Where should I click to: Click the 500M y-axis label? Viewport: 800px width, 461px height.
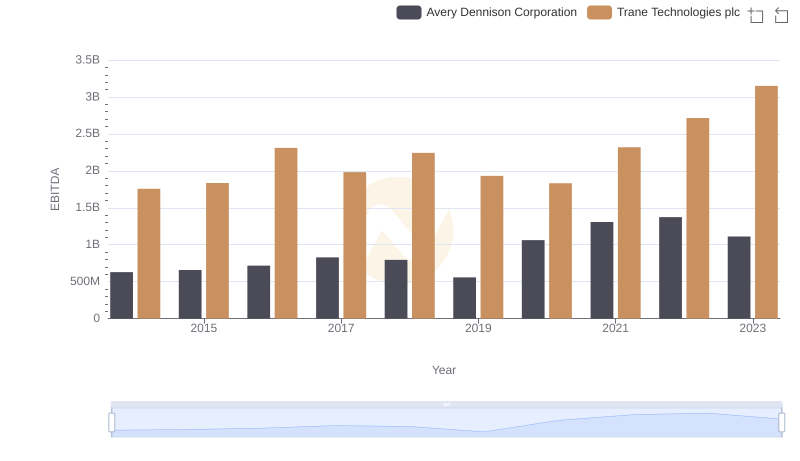click(x=85, y=281)
